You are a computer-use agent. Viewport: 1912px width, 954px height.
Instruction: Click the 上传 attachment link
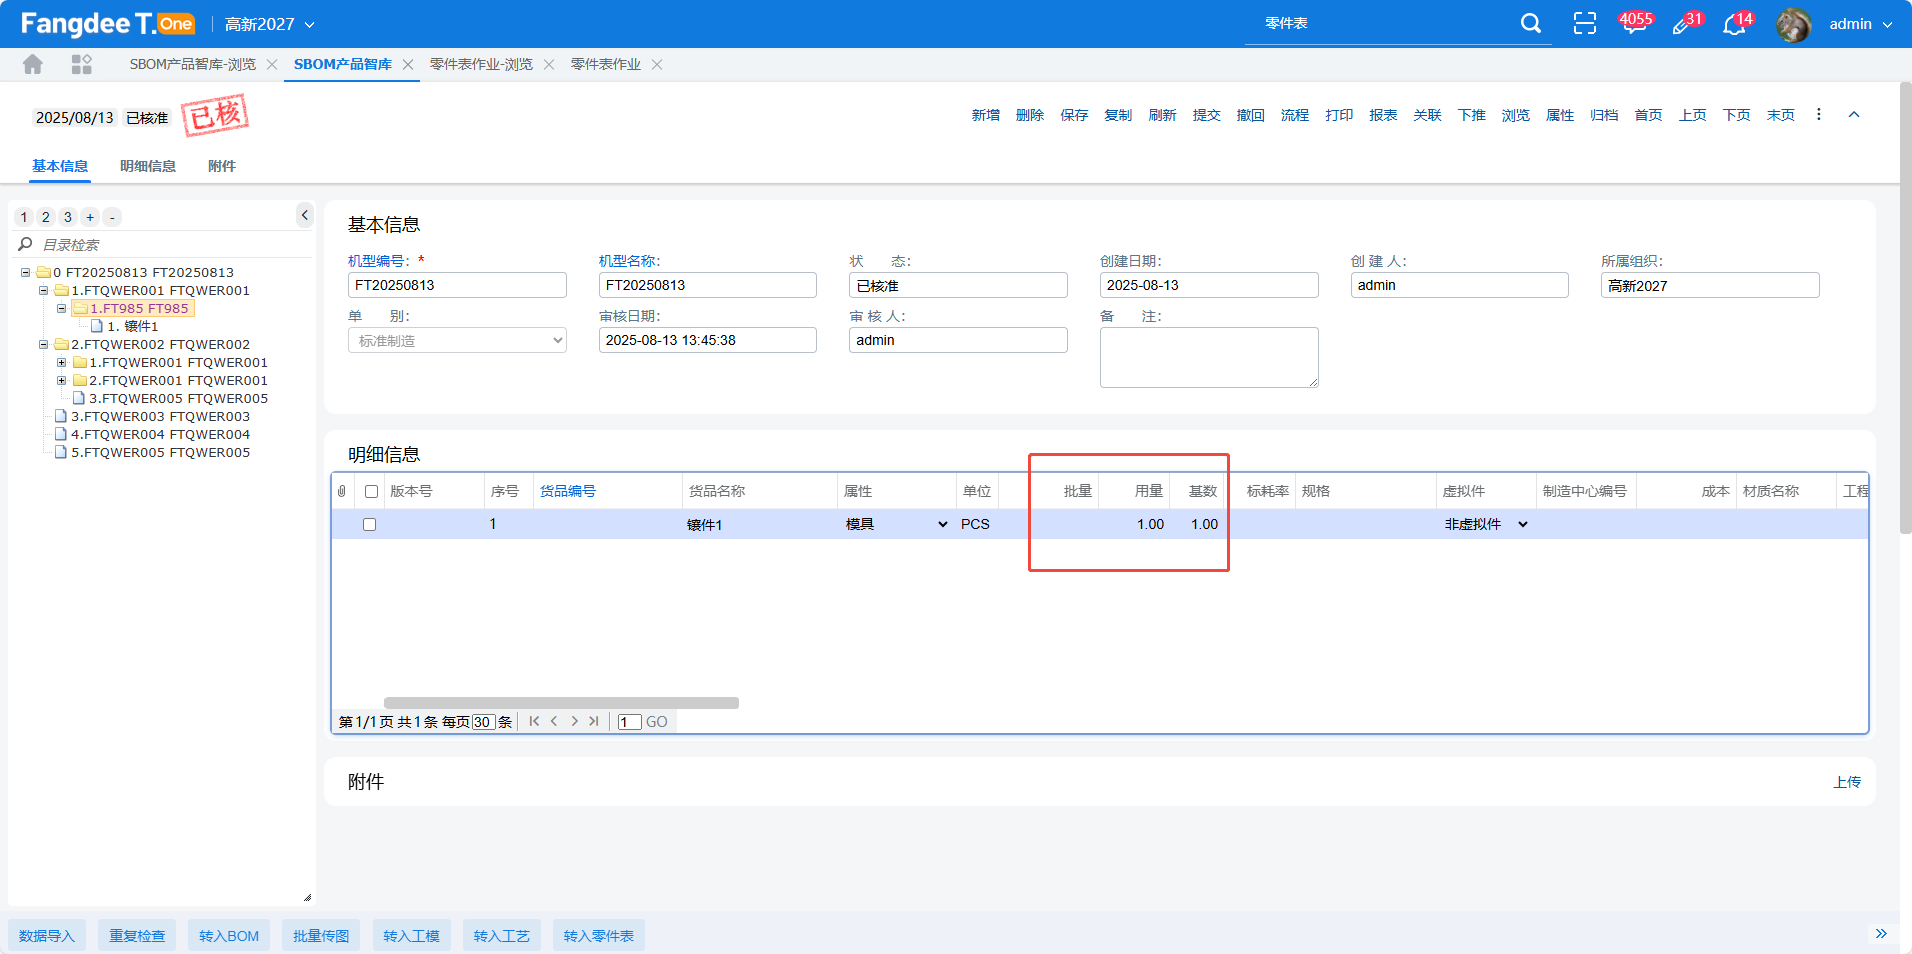(x=1846, y=782)
